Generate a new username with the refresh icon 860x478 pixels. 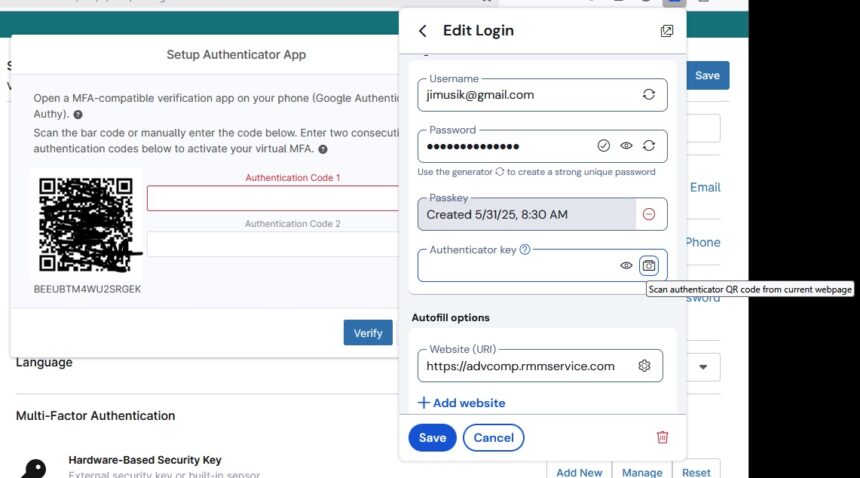point(649,94)
